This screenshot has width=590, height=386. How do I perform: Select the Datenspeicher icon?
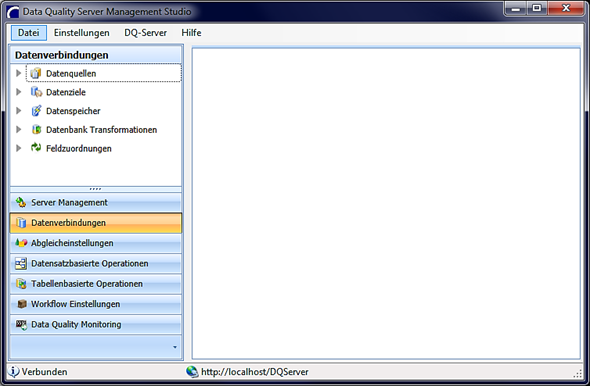tap(36, 111)
